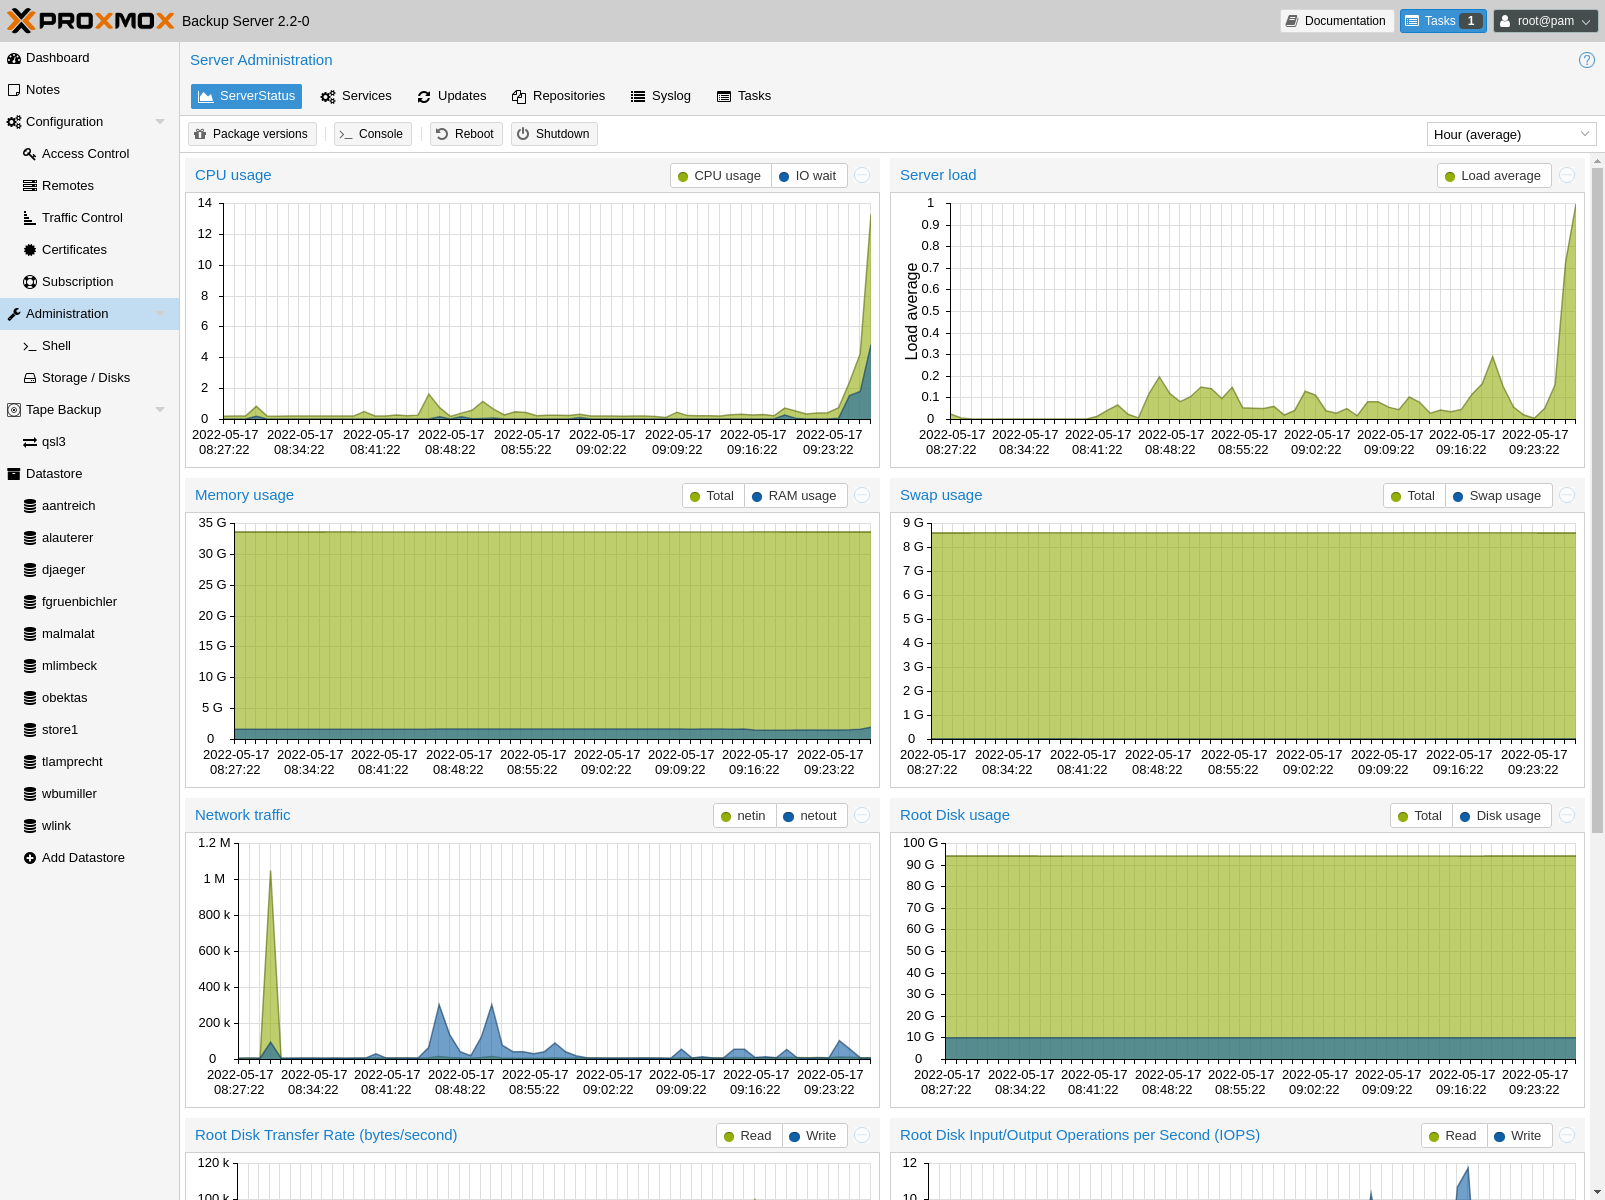The height and width of the screenshot is (1200, 1605).
Task: Click the Subscription lifebuoy icon
Action: (30, 282)
